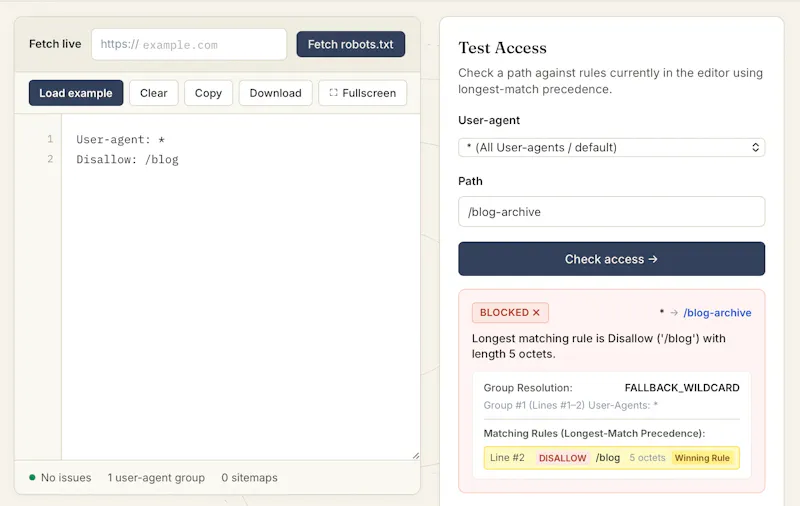This screenshot has height=506, width=800.
Task: Click the '5 octets' rule length text
Action: [x=647, y=458]
